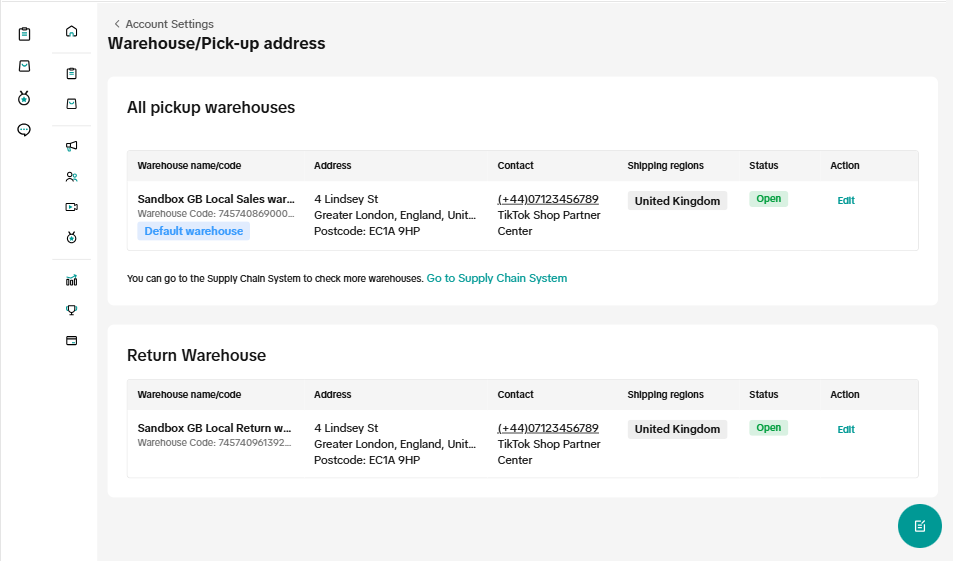953x561 pixels.
Task: Open the bar chart analytics icon
Action: coord(71,280)
